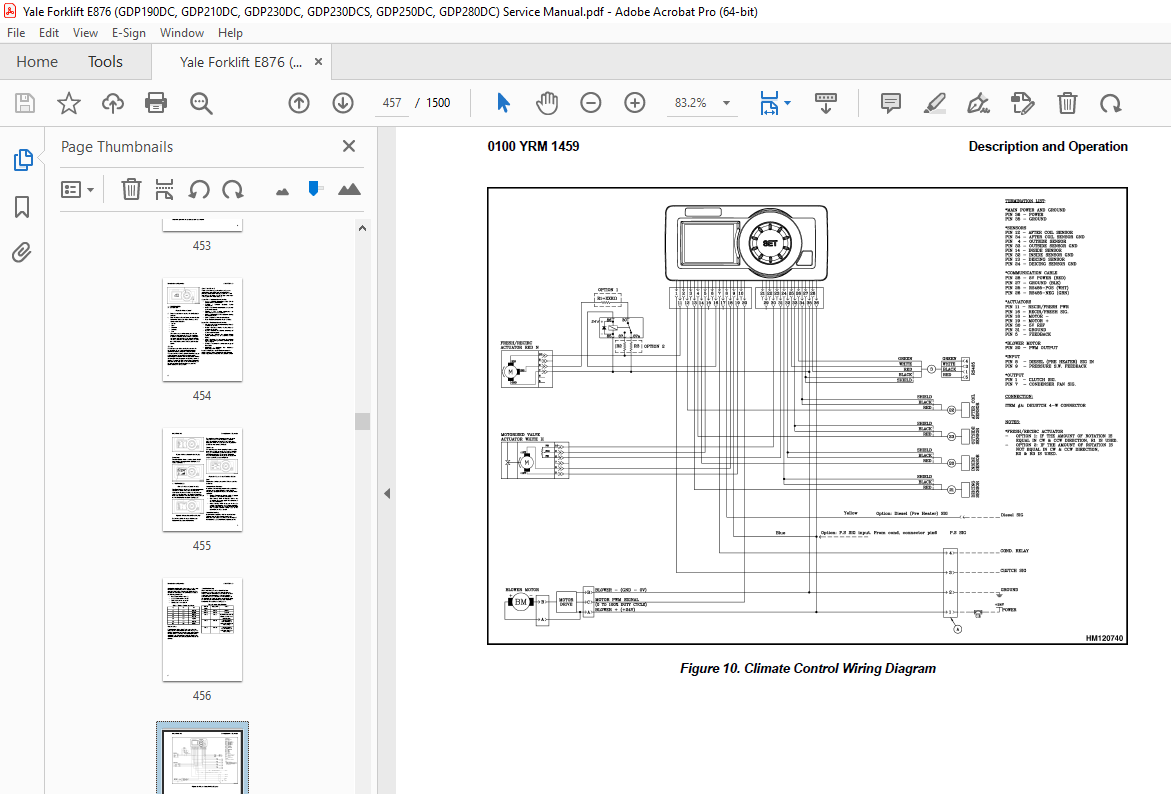
Task: Click 'Description and Operation' header text
Action: click(1048, 146)
